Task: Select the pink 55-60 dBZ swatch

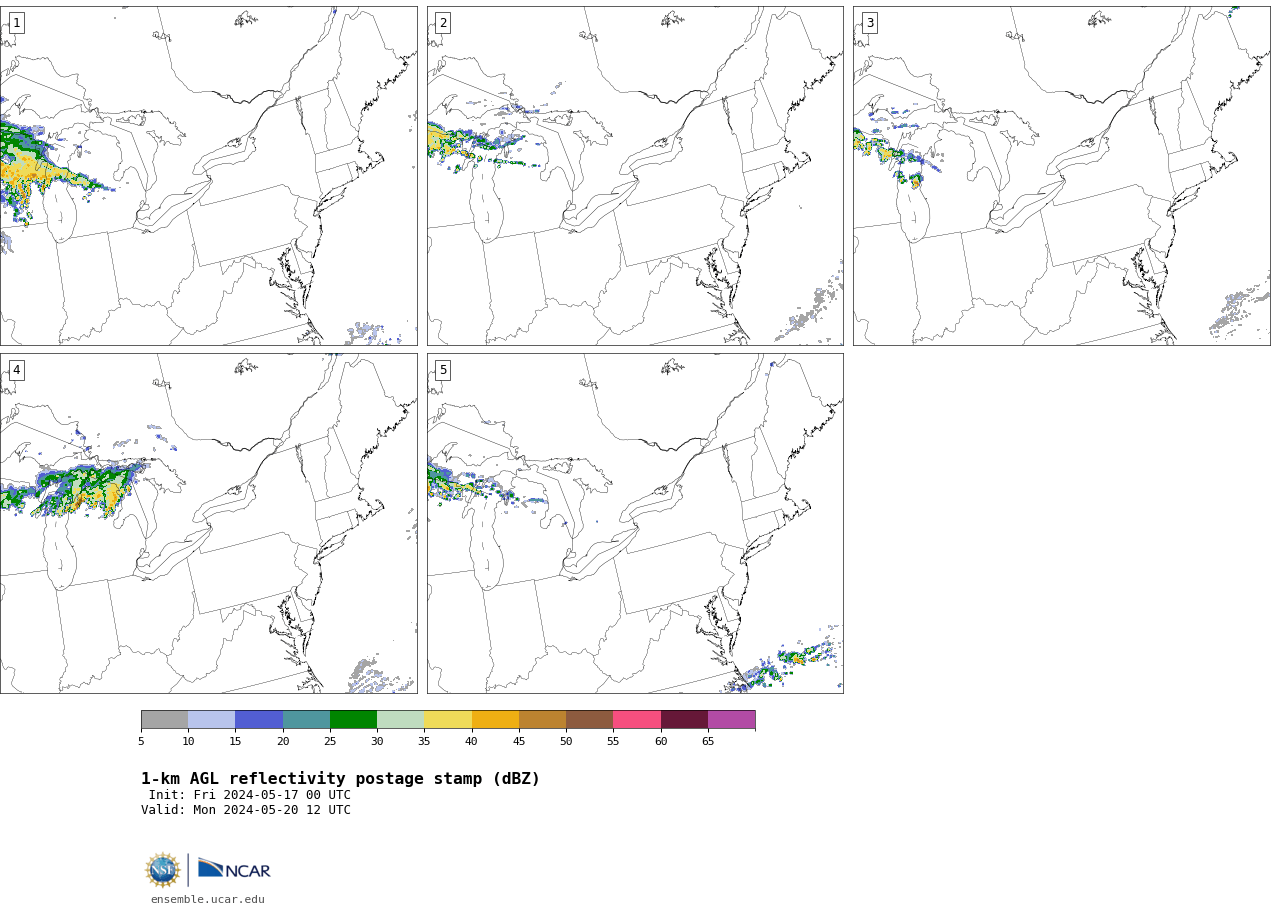Action: [x=637, y=720]
